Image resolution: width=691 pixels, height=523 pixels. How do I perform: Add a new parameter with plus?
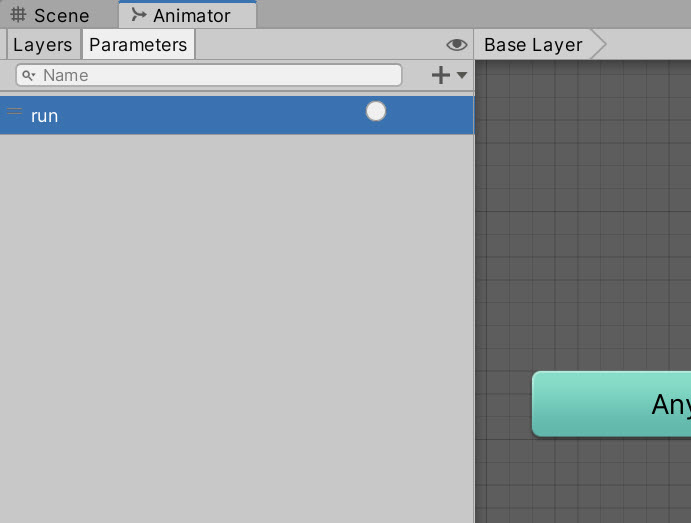441,75
